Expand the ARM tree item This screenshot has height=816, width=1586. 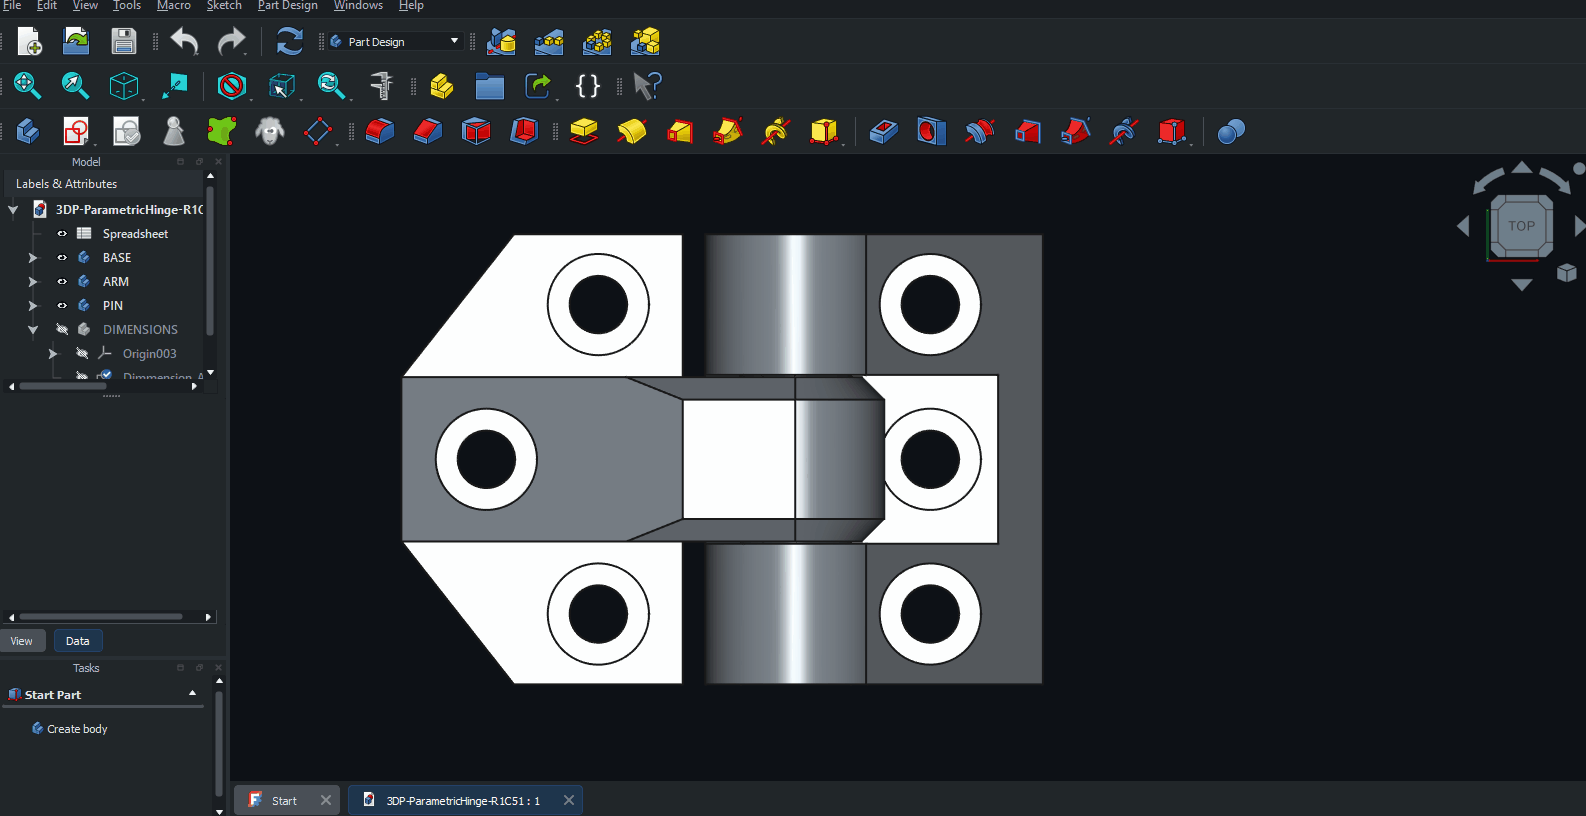click(x=33, y=282)
